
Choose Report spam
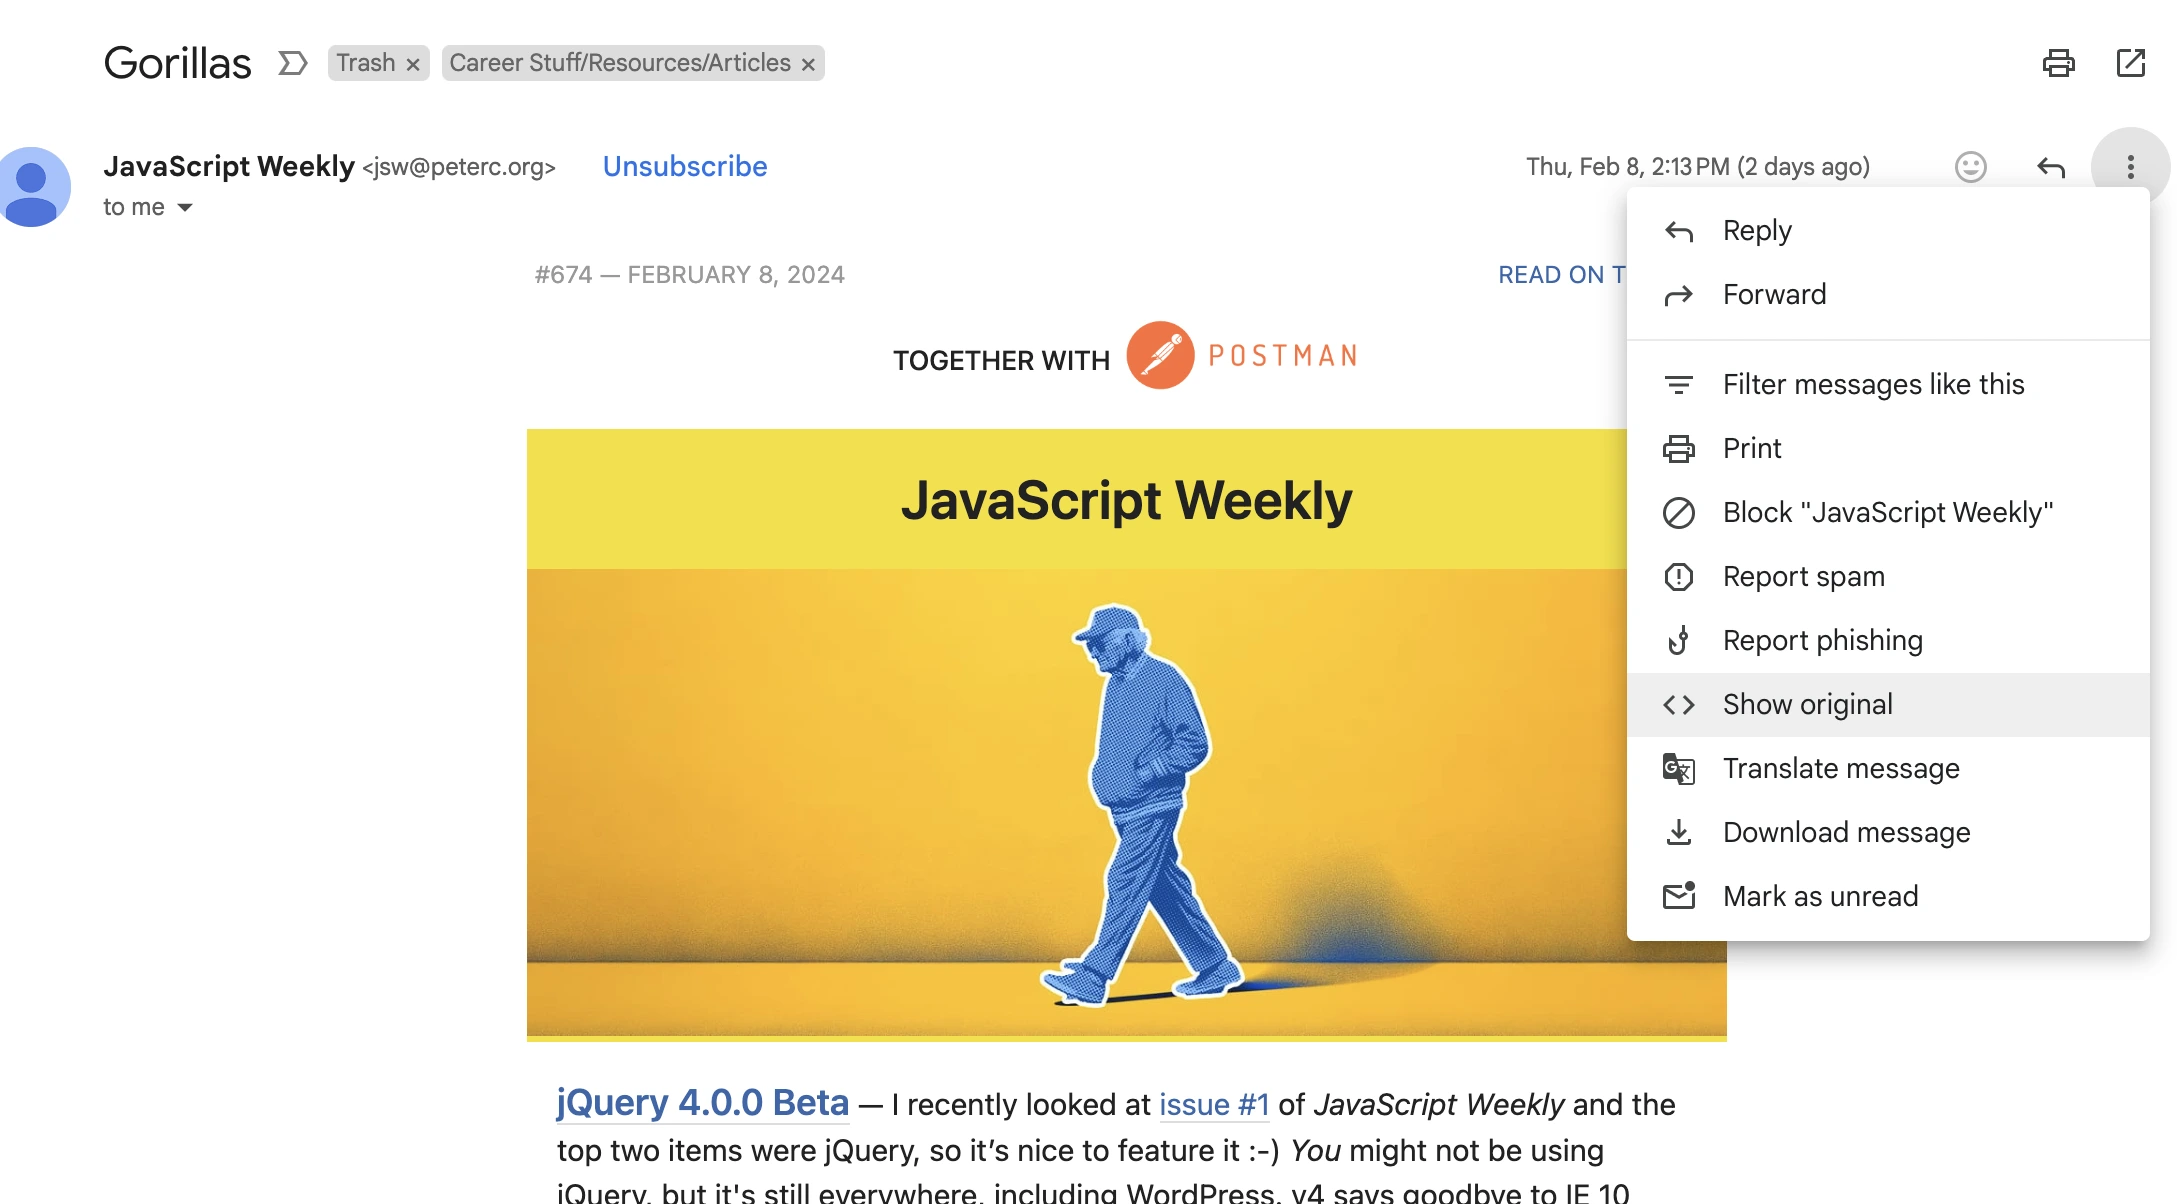tap(1888, 577)
